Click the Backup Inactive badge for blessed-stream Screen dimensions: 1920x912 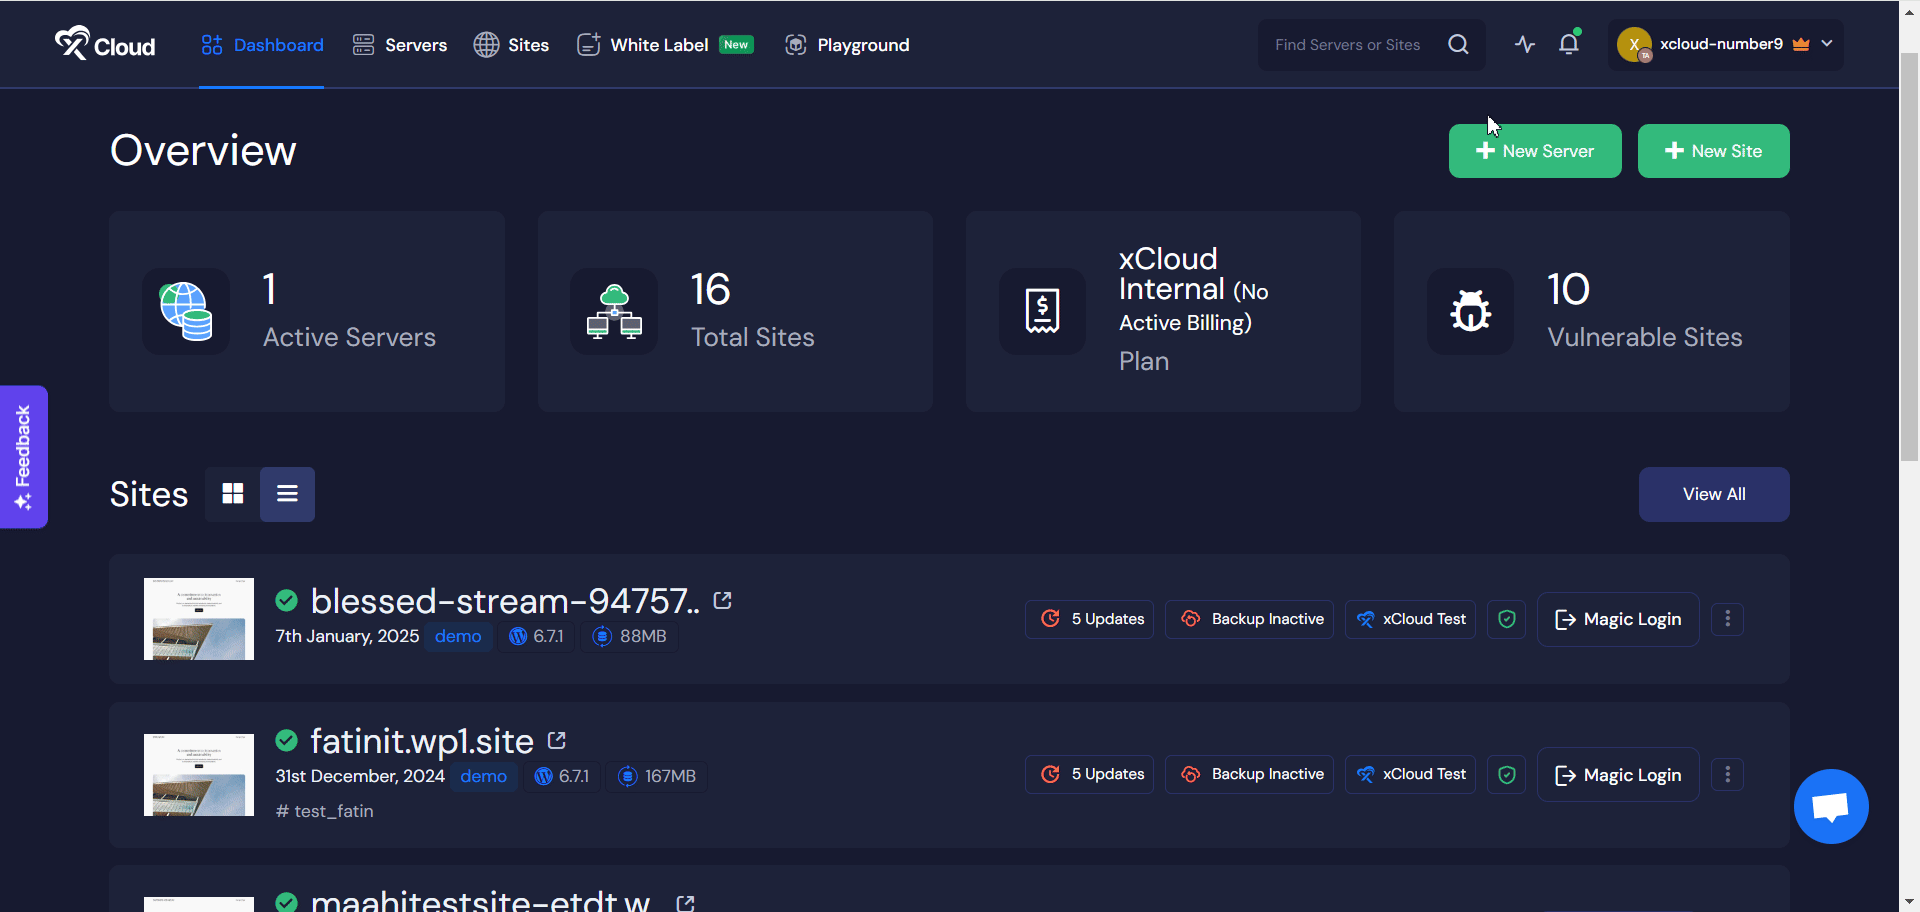[1249, 619]
